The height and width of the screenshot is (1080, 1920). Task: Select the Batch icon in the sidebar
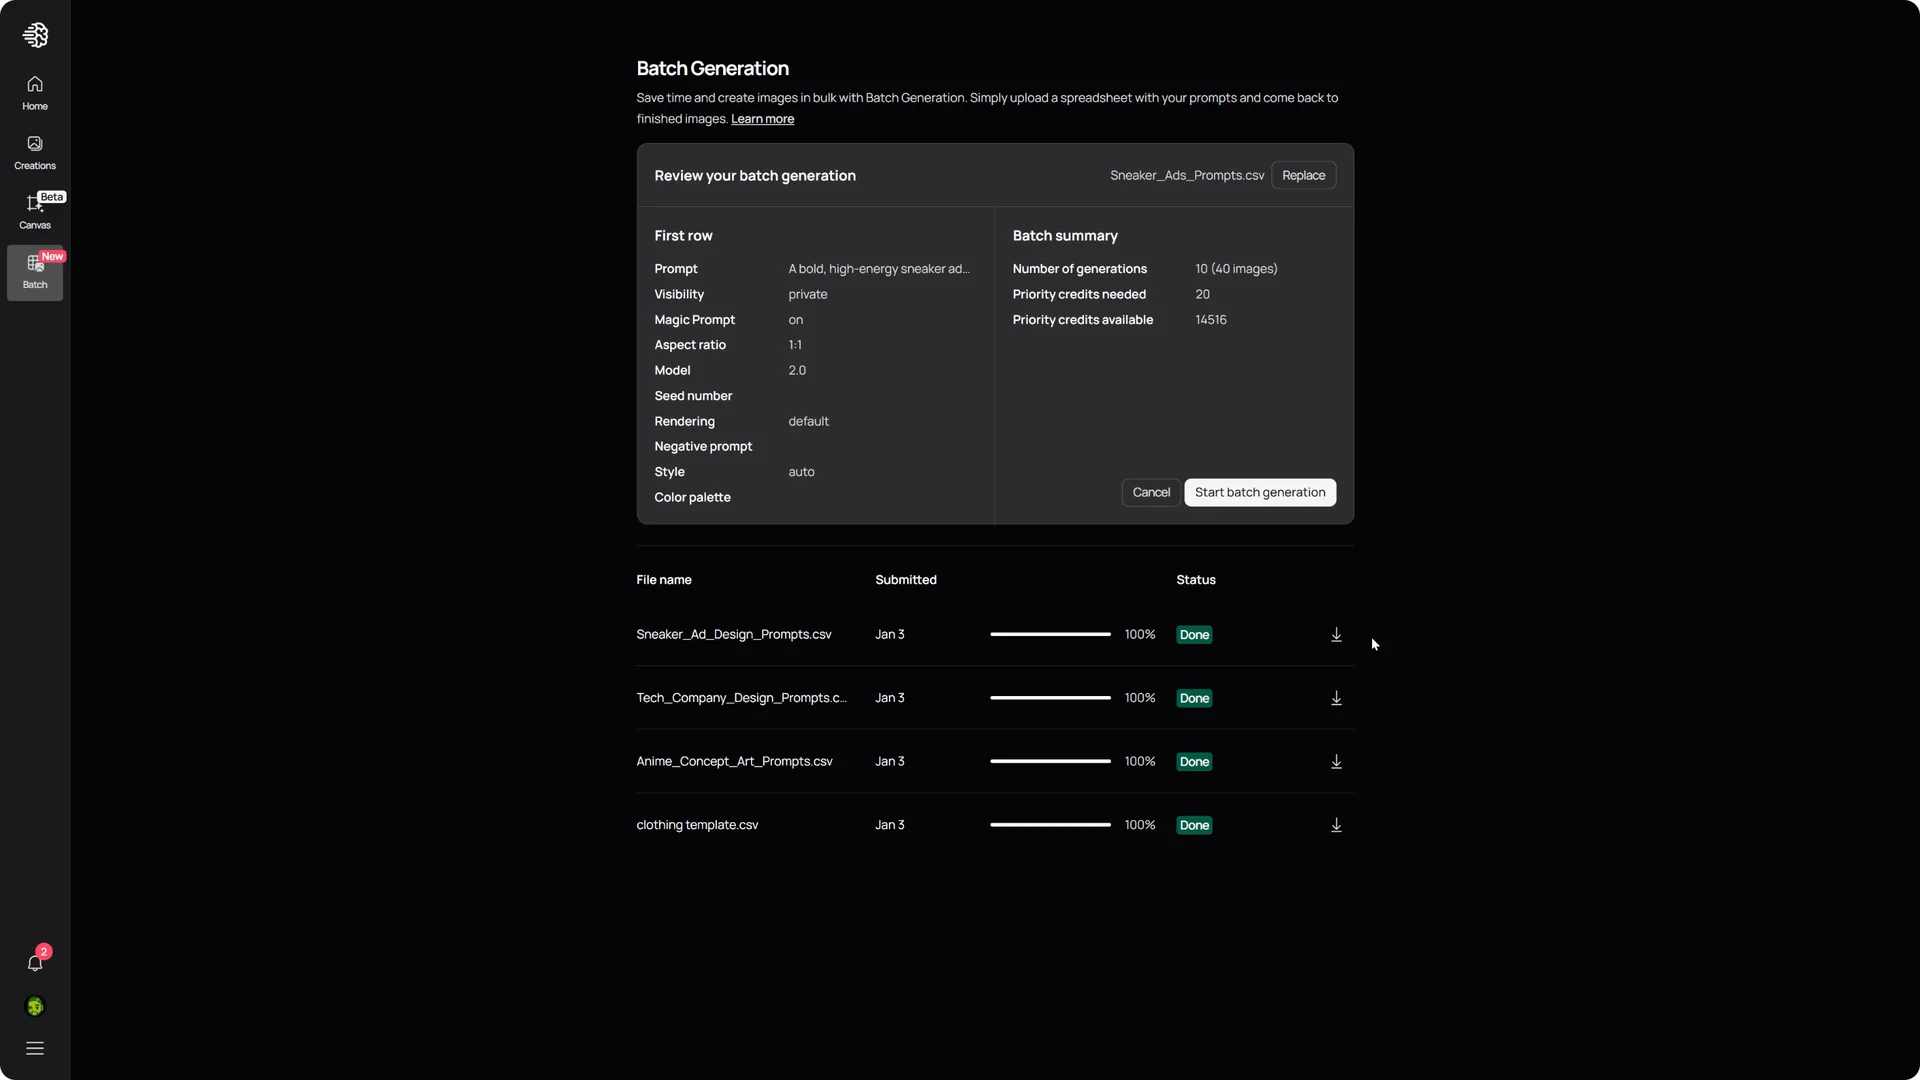coord(34,272)
